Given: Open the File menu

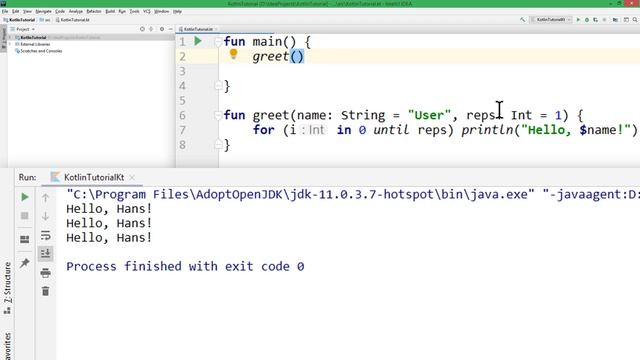Looking at the screenshot, I should point(5,12).
